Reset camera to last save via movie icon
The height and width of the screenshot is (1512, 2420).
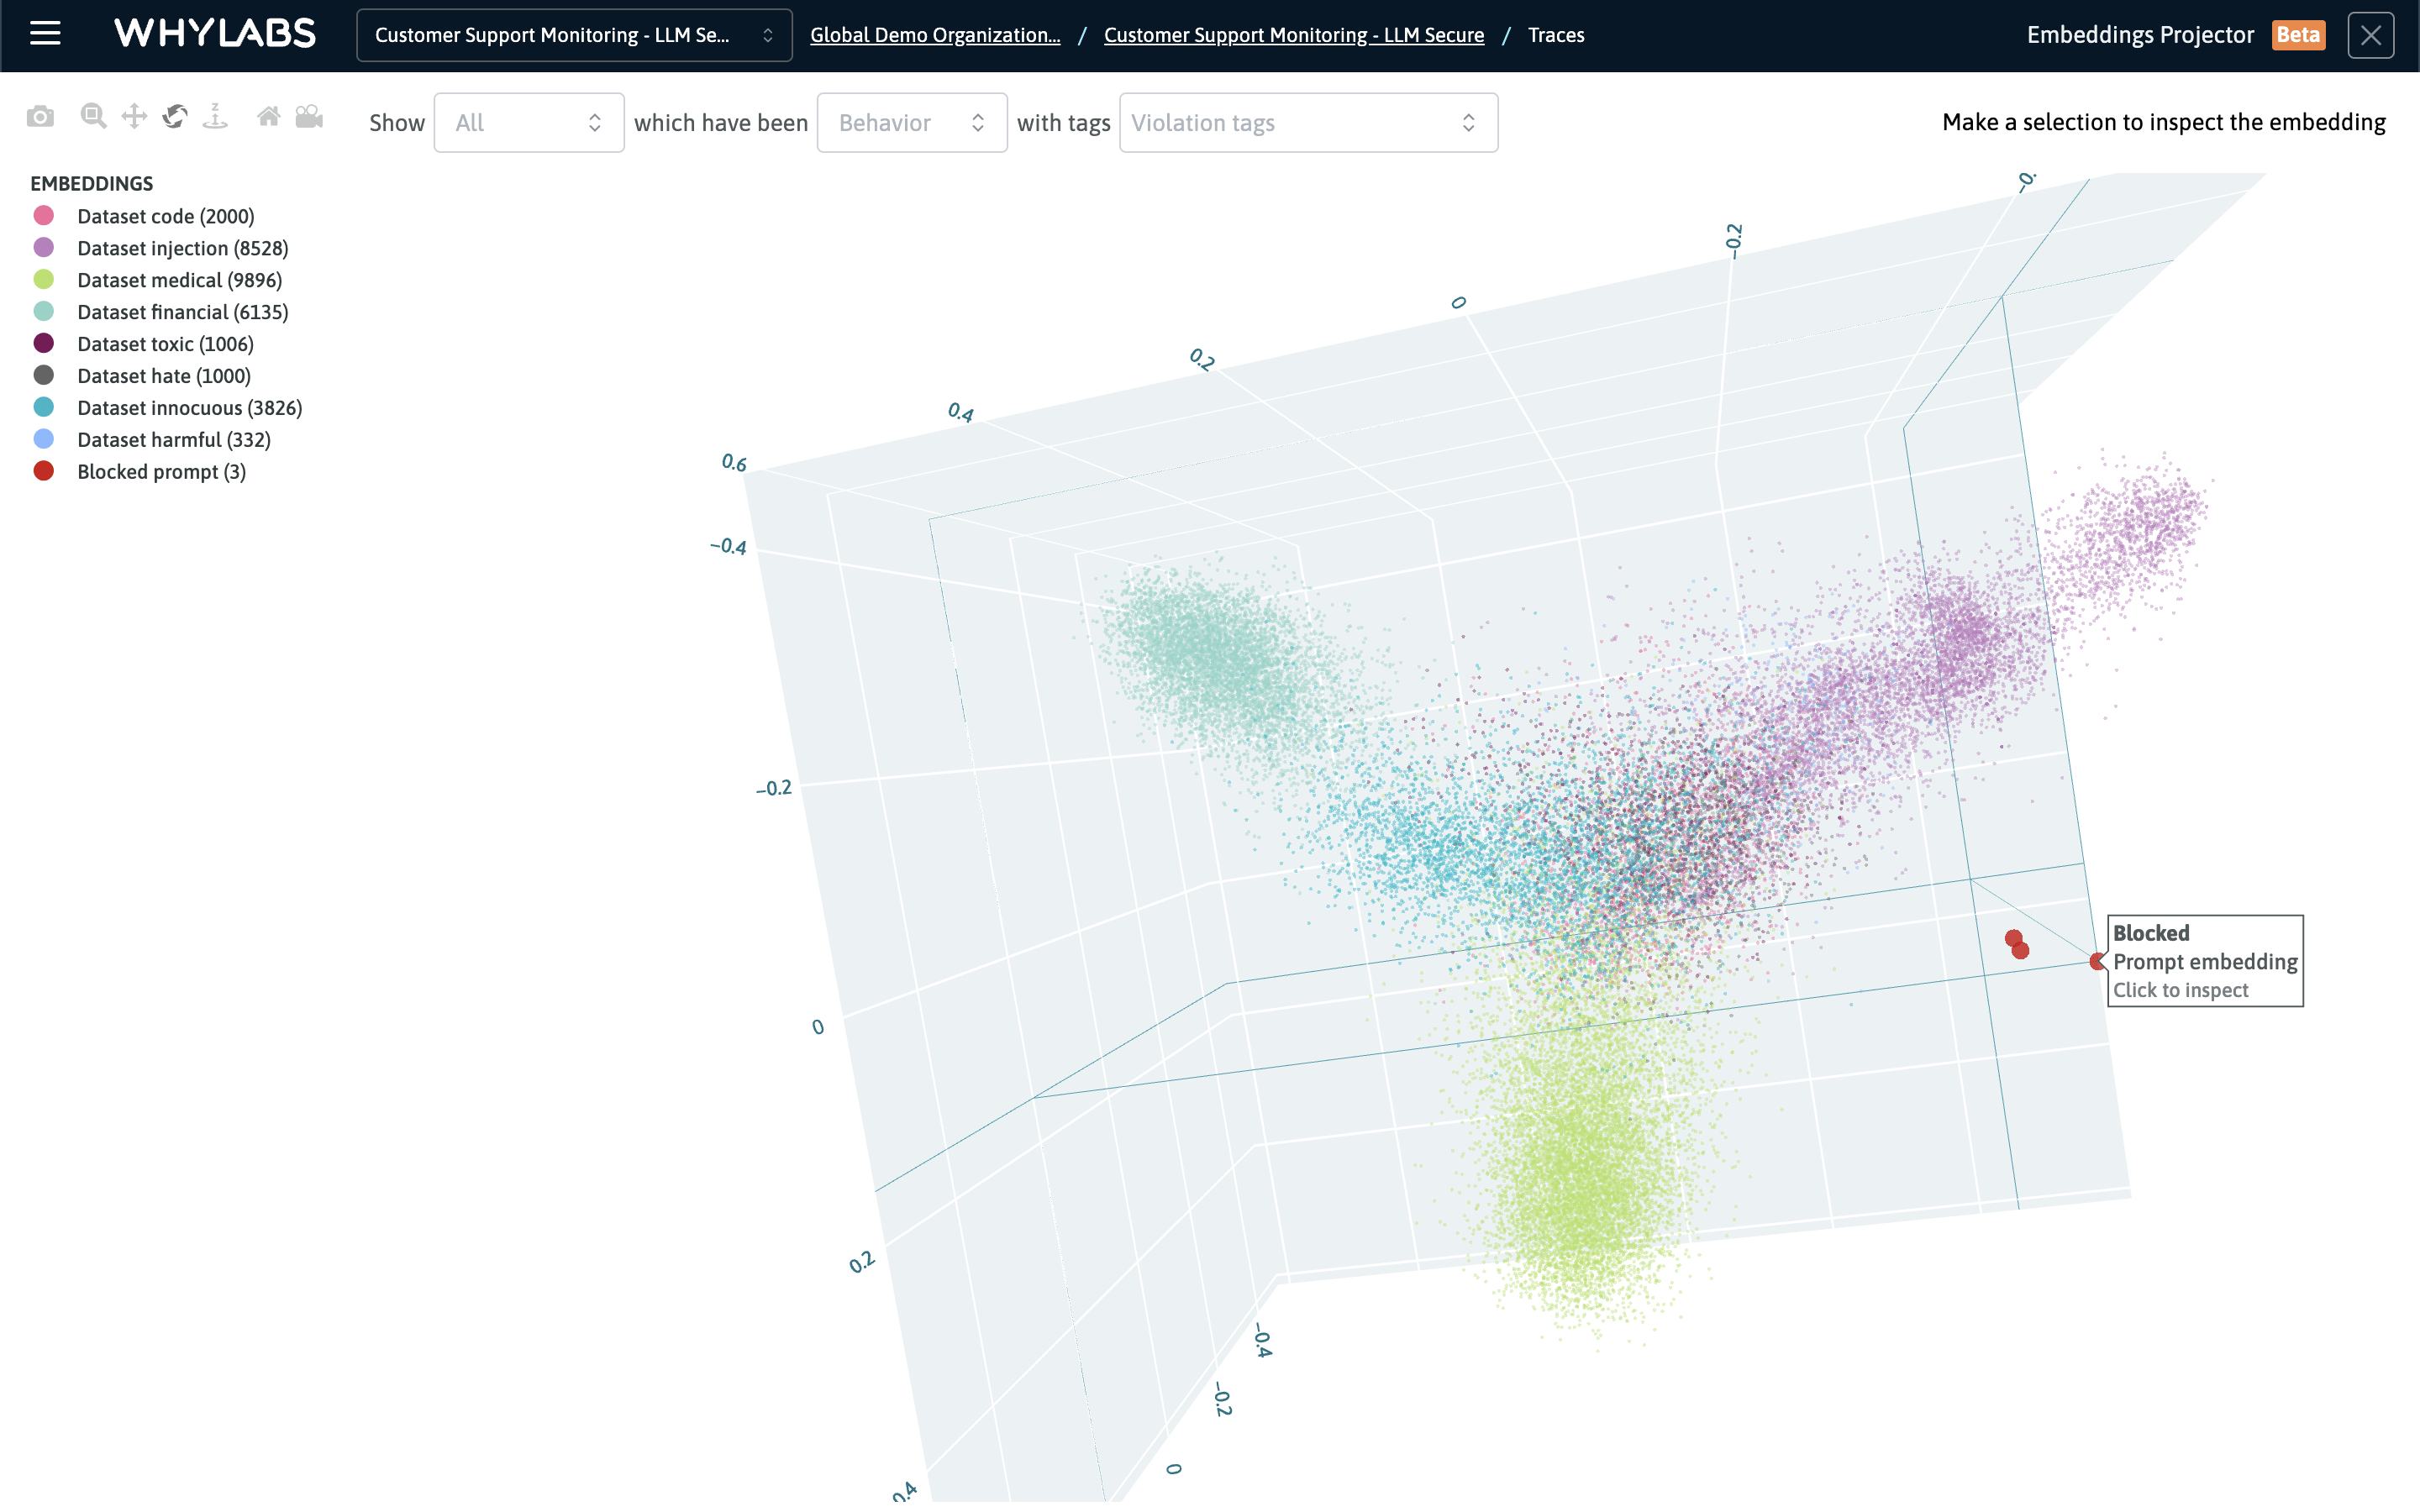(309, 116)
